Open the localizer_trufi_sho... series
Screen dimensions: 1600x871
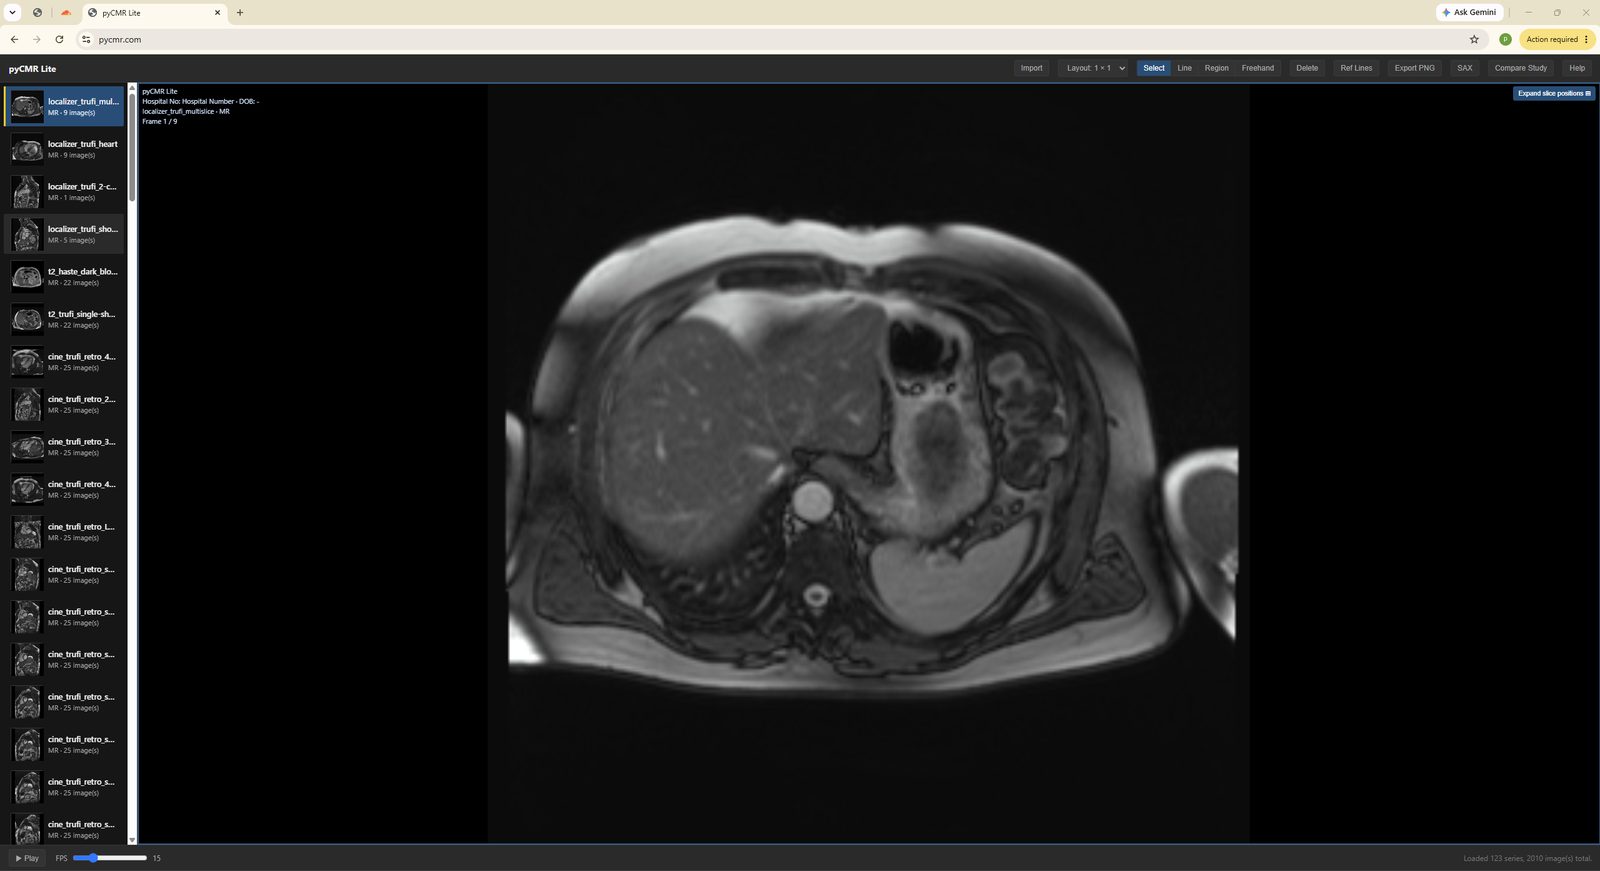[x=65, y=234]
